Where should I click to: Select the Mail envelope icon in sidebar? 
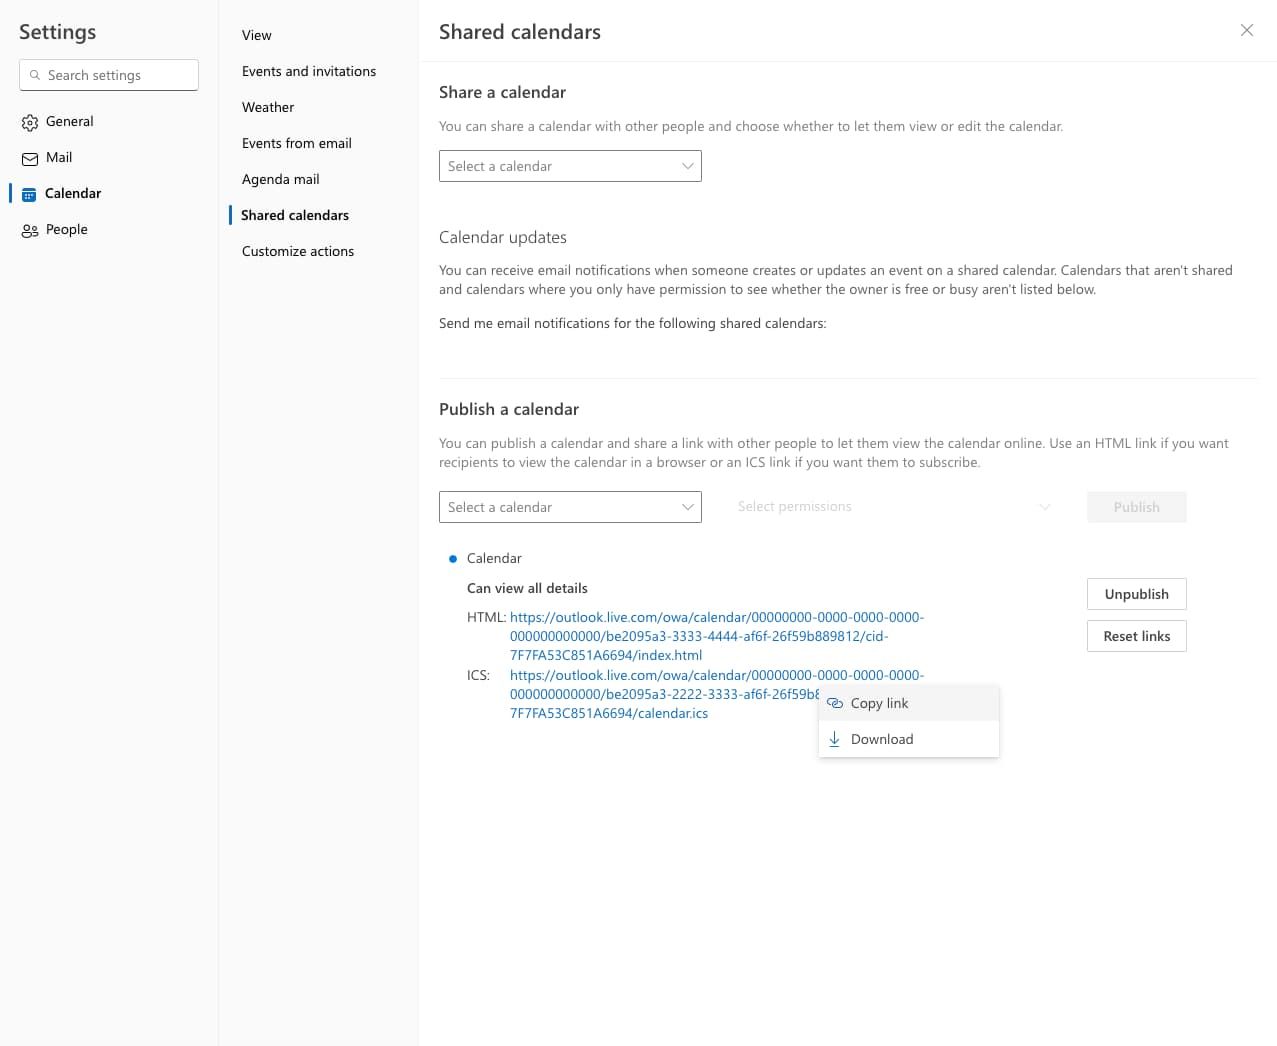click(29, 157)
